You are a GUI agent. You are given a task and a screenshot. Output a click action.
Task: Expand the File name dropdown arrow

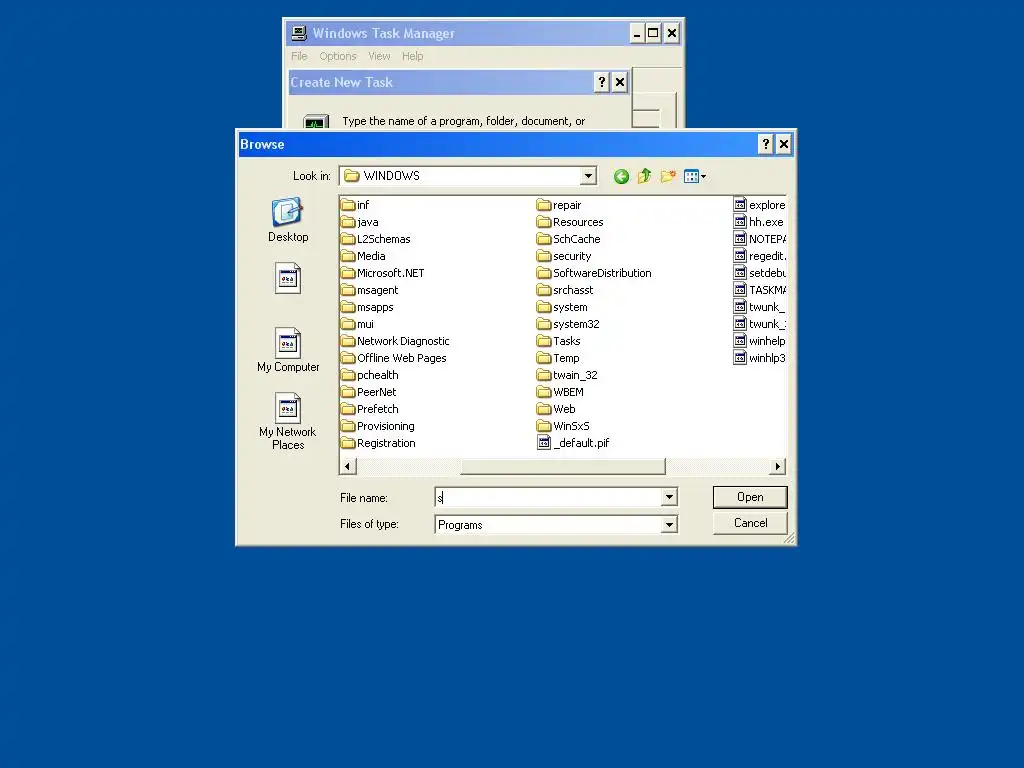point(669,498)
